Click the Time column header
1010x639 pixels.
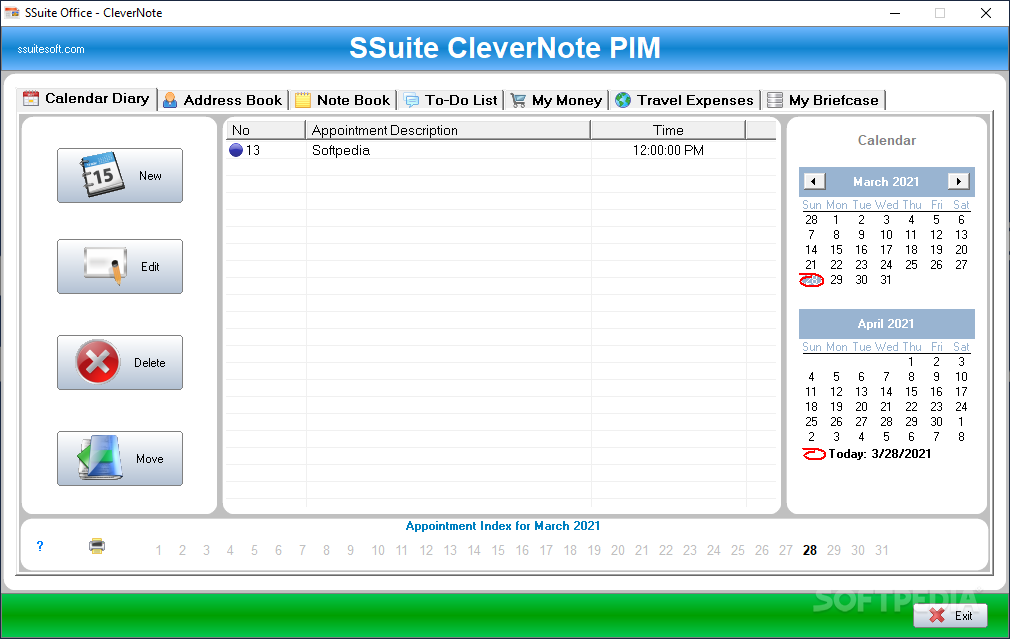pyautogui.click(x=668, y=130)
